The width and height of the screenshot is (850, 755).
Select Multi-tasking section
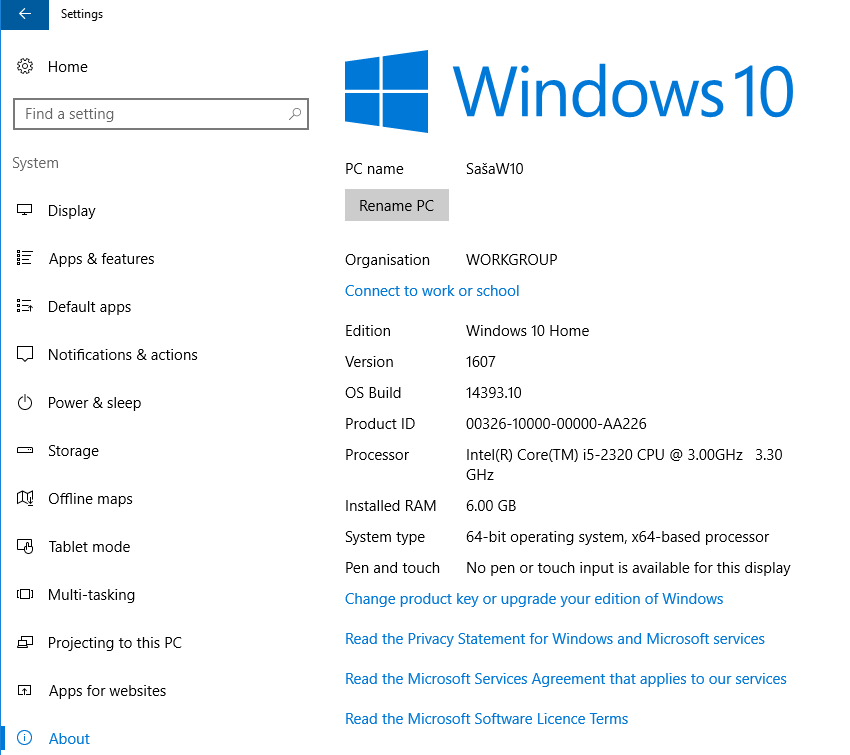(91, 595)
